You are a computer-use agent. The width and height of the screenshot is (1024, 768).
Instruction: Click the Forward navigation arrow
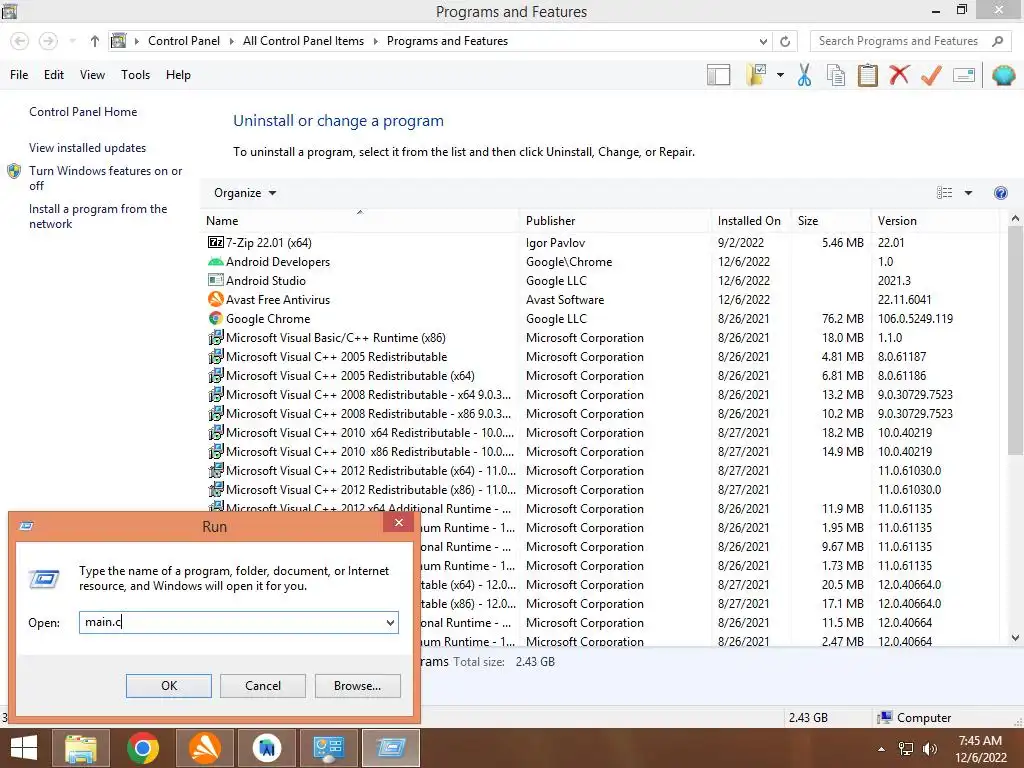[48, 41]
